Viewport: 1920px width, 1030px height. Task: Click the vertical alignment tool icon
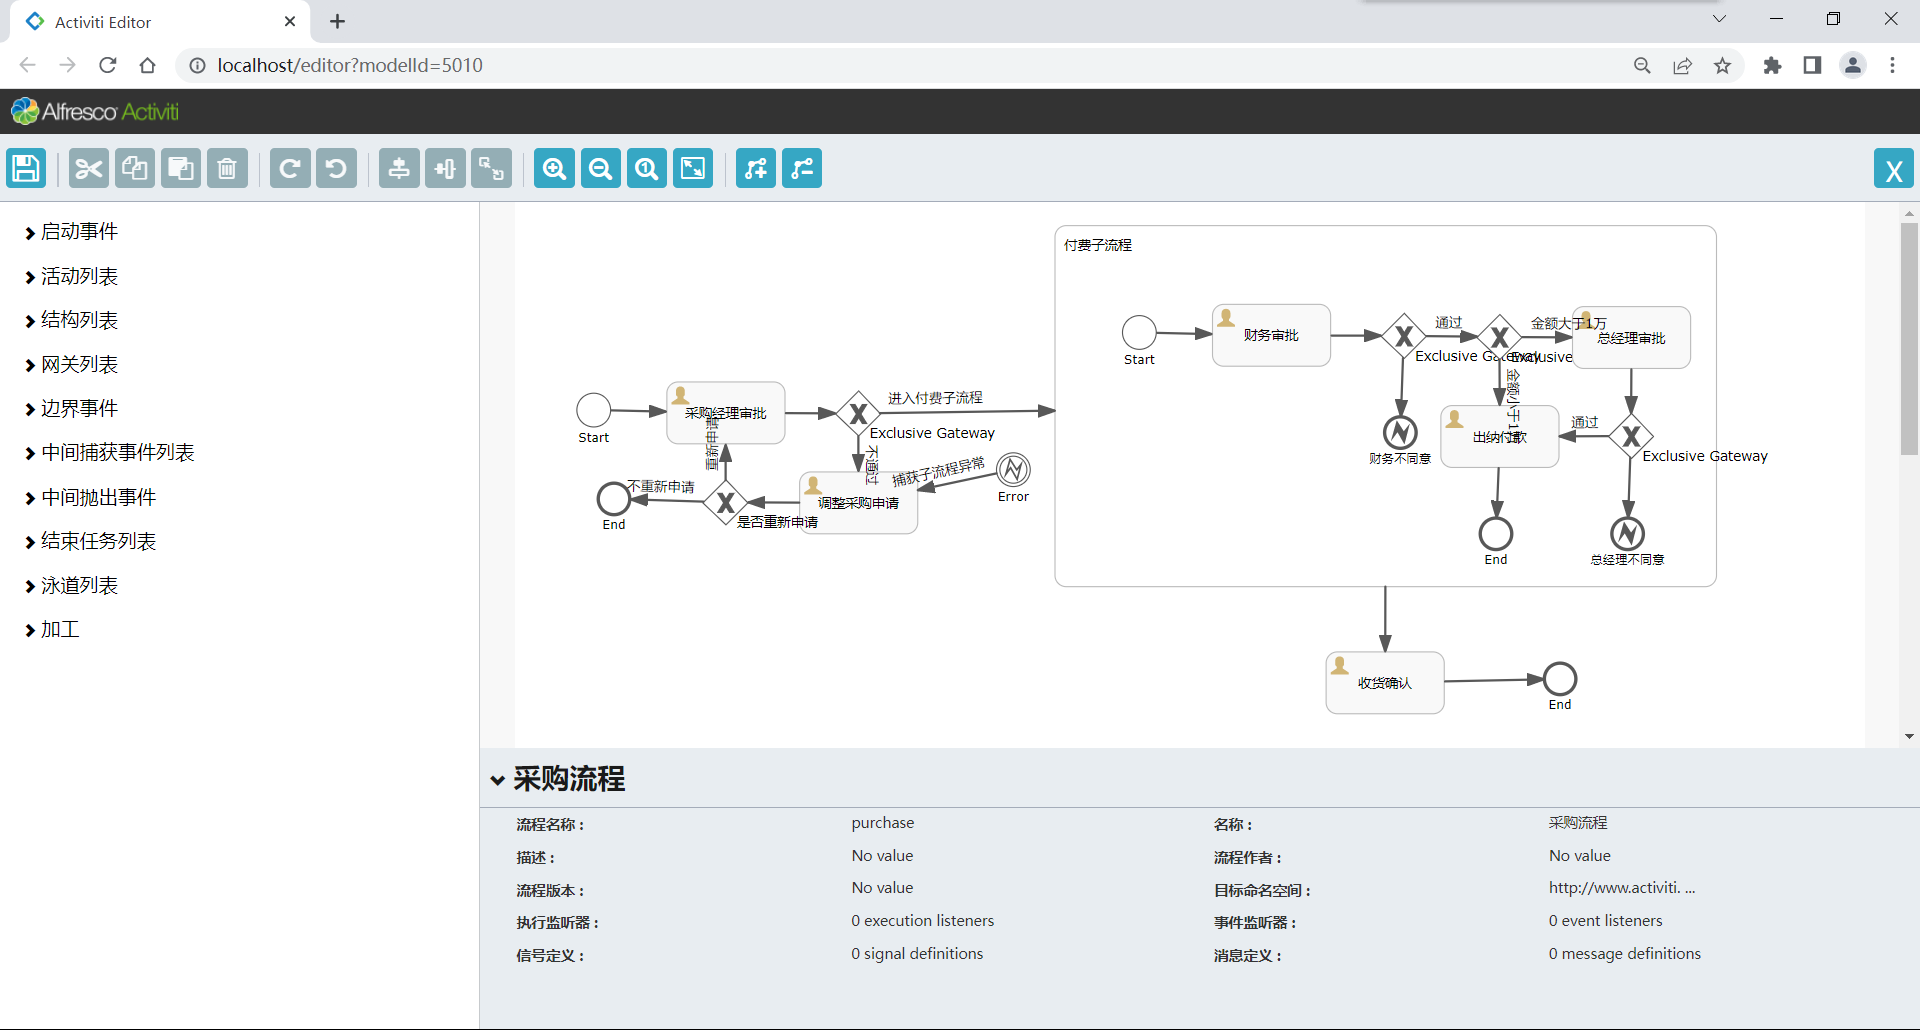(399, 168)
